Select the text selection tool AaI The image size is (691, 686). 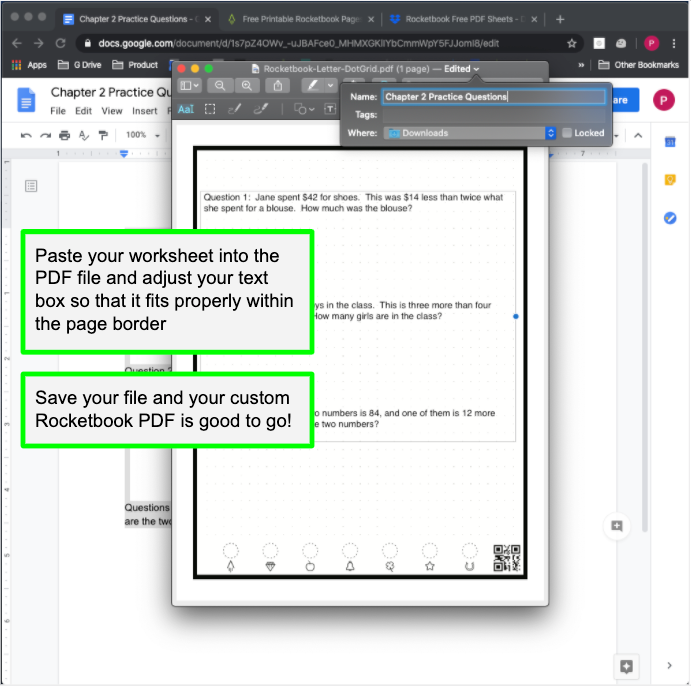point(186,109)
